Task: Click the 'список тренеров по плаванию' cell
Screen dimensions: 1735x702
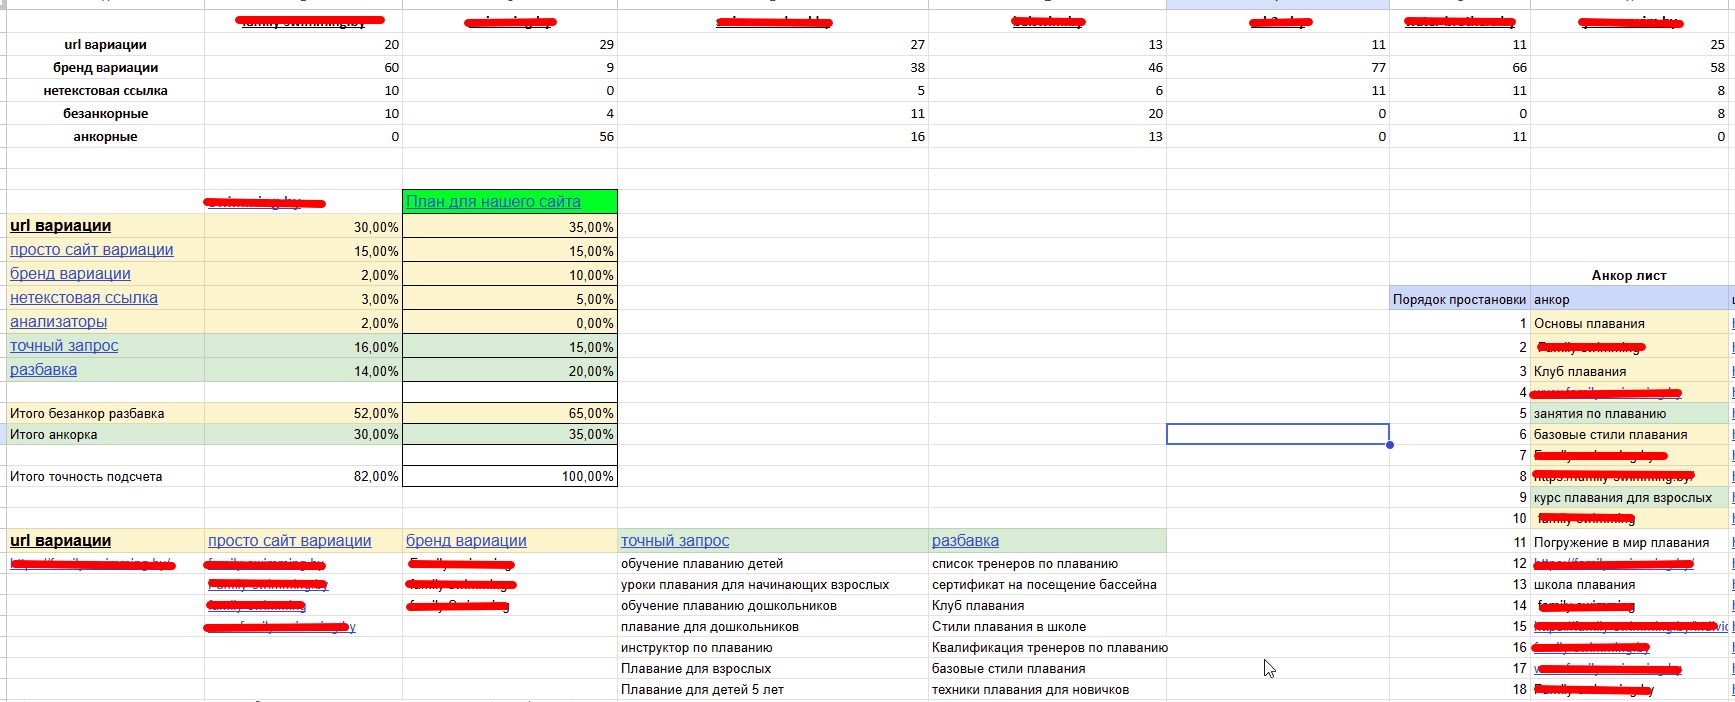Action: pyautogui.click(x=1024, y=563)
